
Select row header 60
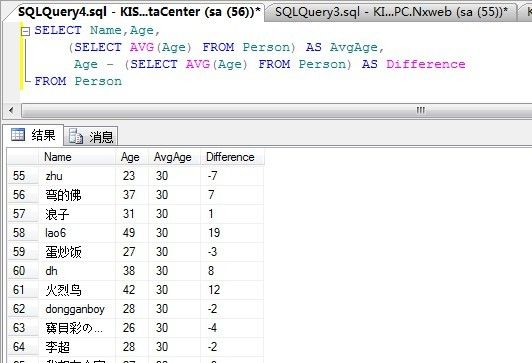pyautogui.click(x=23, y=271)
